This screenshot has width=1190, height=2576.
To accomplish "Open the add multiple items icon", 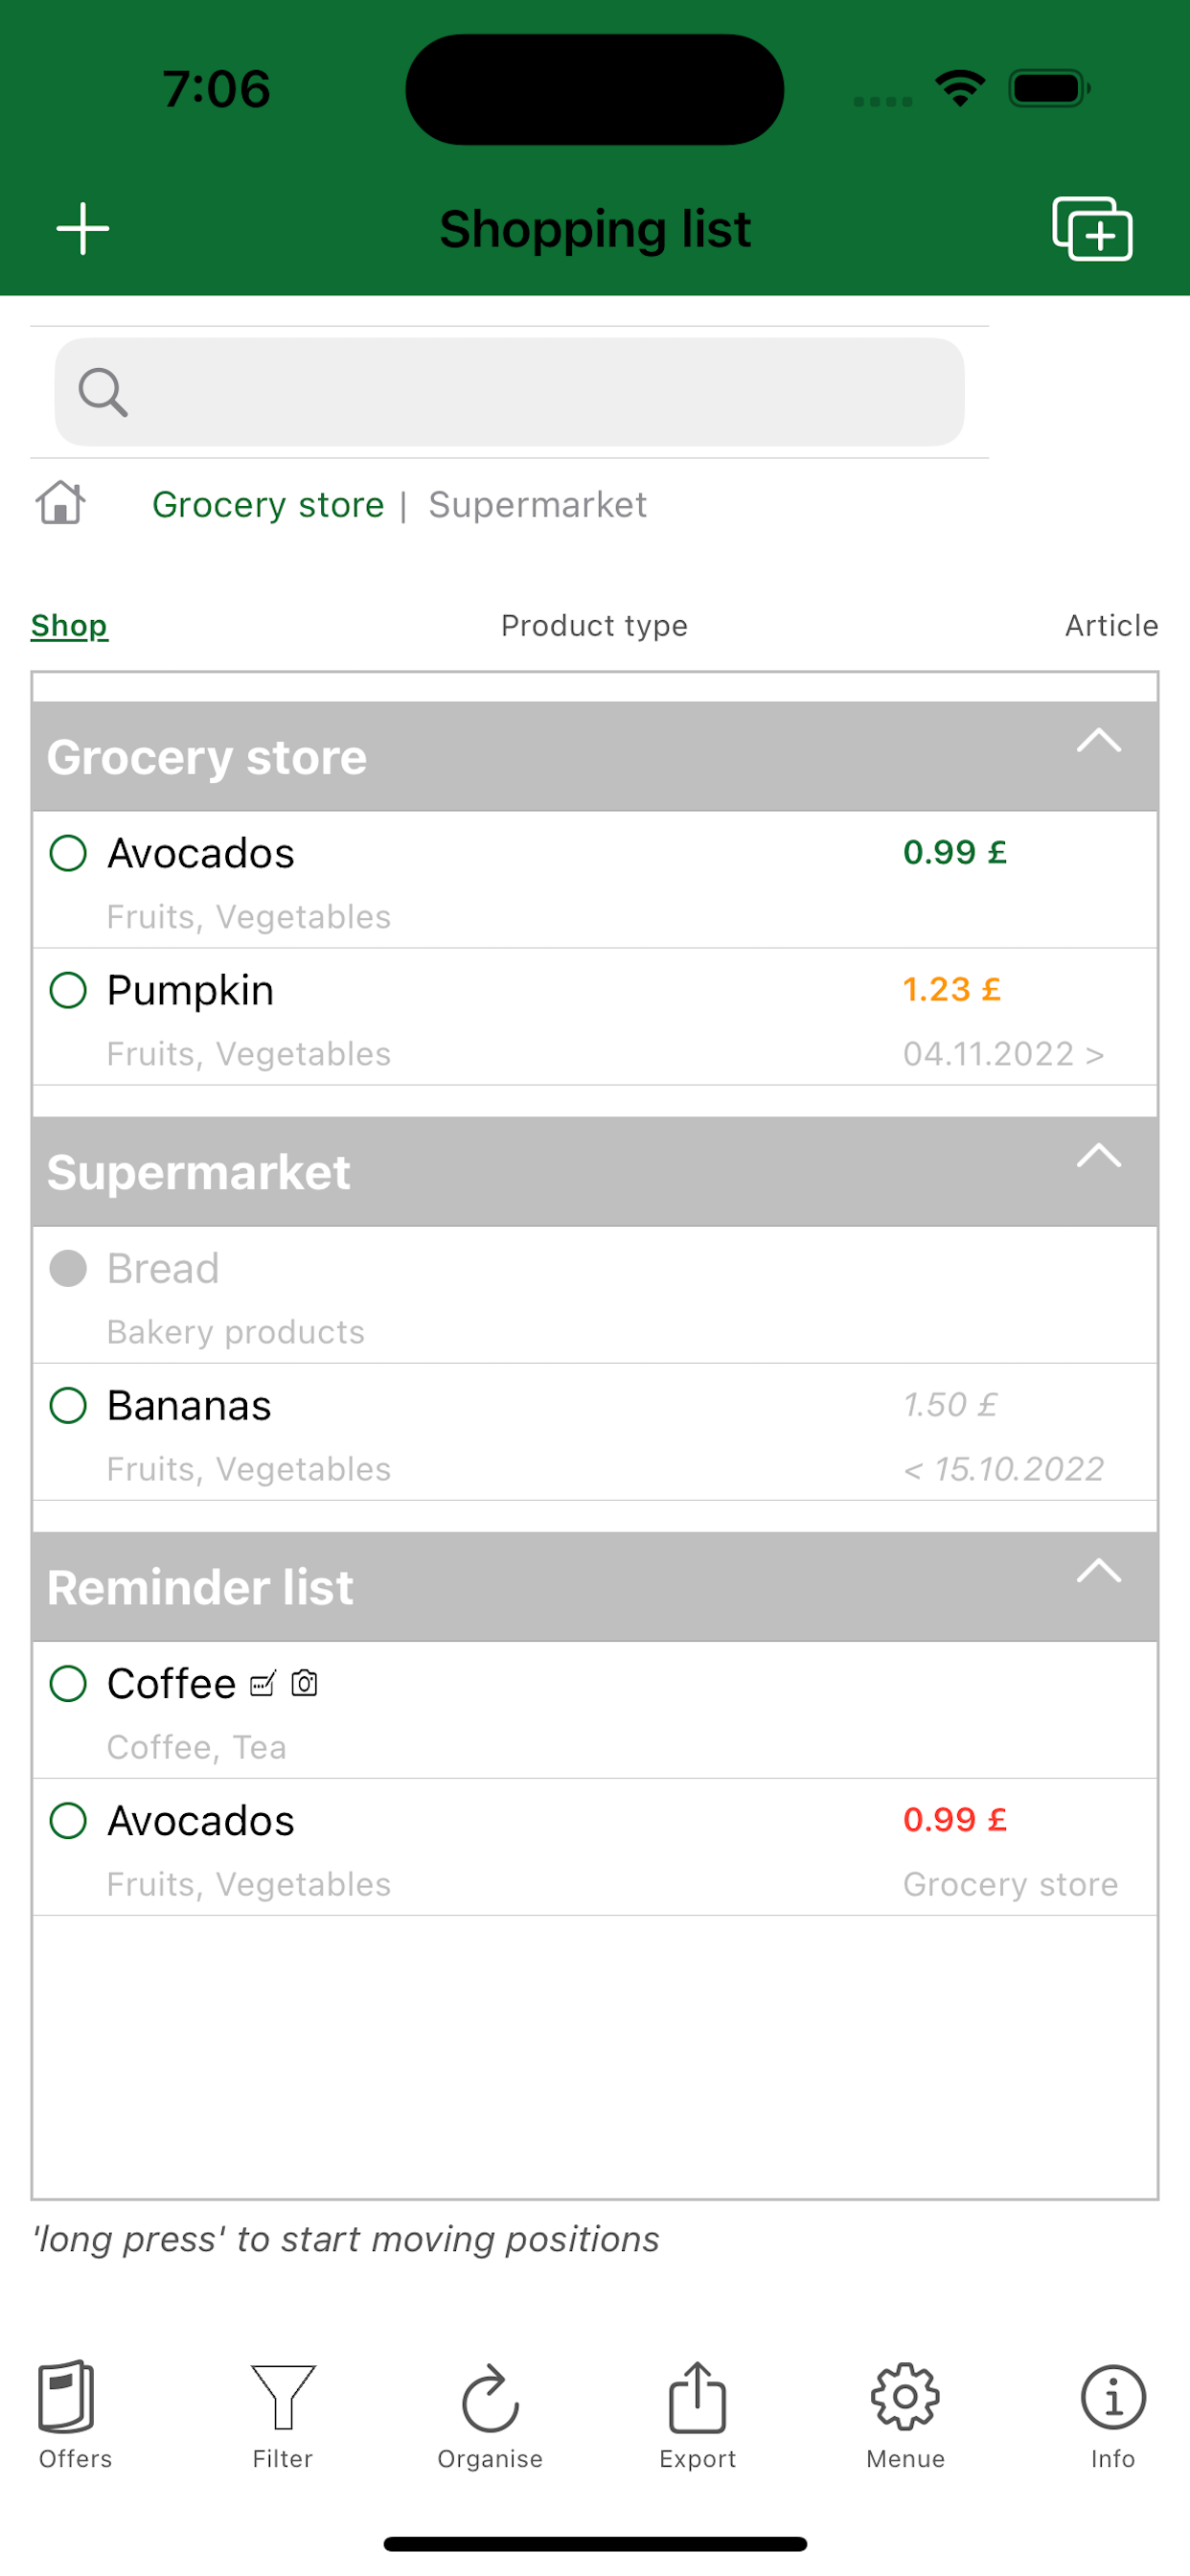I will coord(1092,229).
